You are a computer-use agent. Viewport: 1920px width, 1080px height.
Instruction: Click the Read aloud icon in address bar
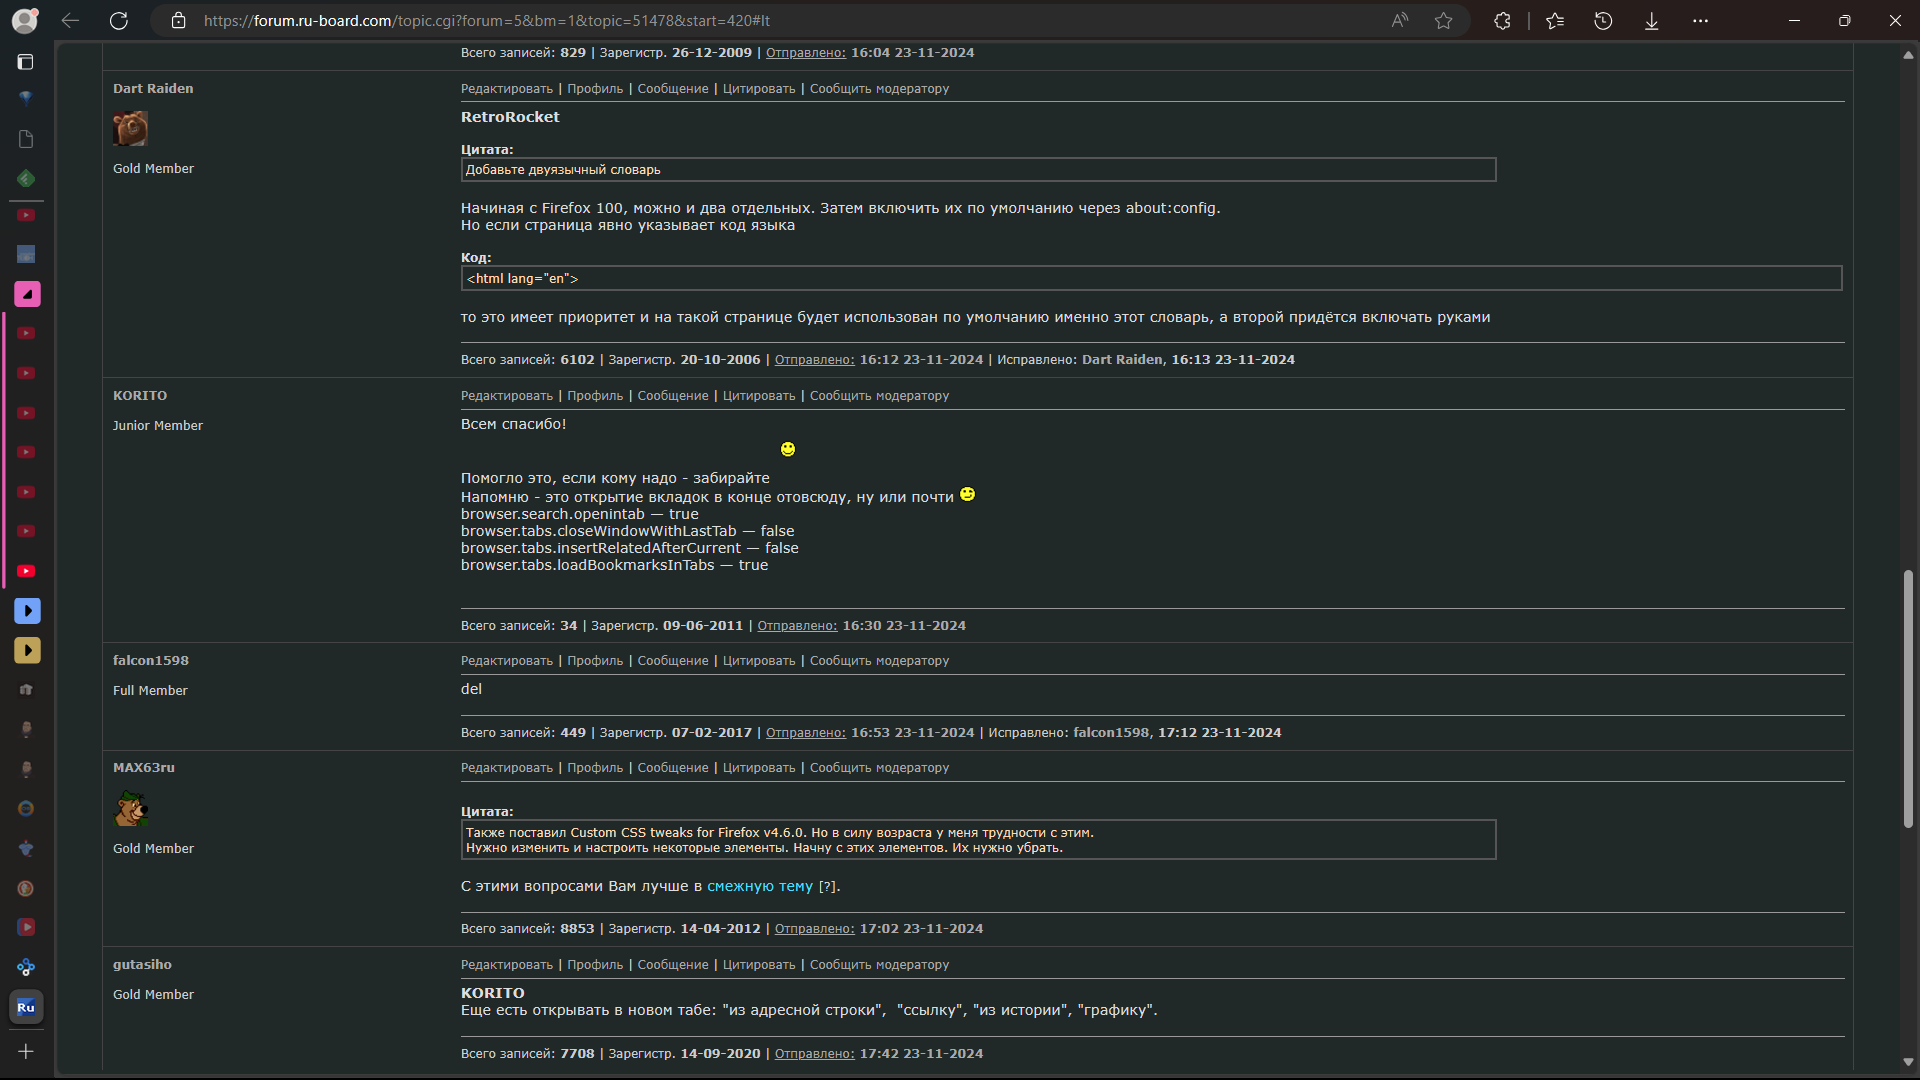(1399, 20)
